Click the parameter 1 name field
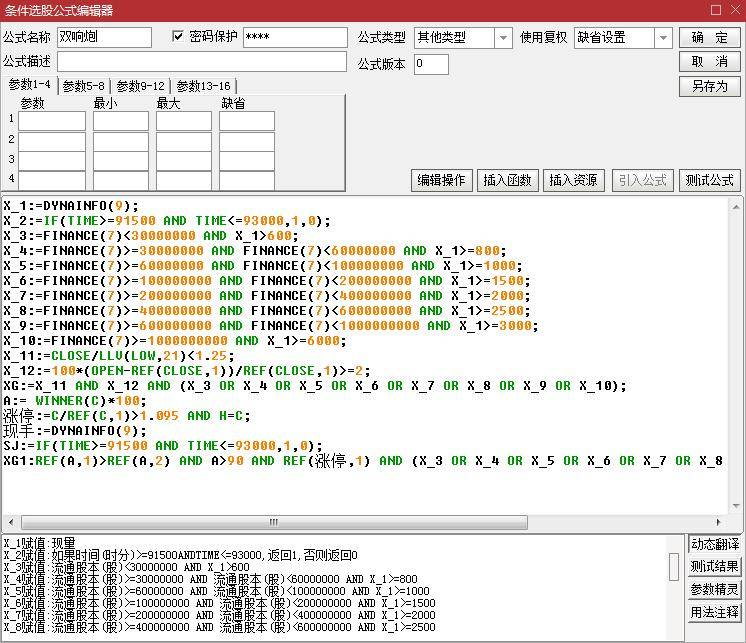The width and height of the screenshot is (746, 643). (52, 121)
